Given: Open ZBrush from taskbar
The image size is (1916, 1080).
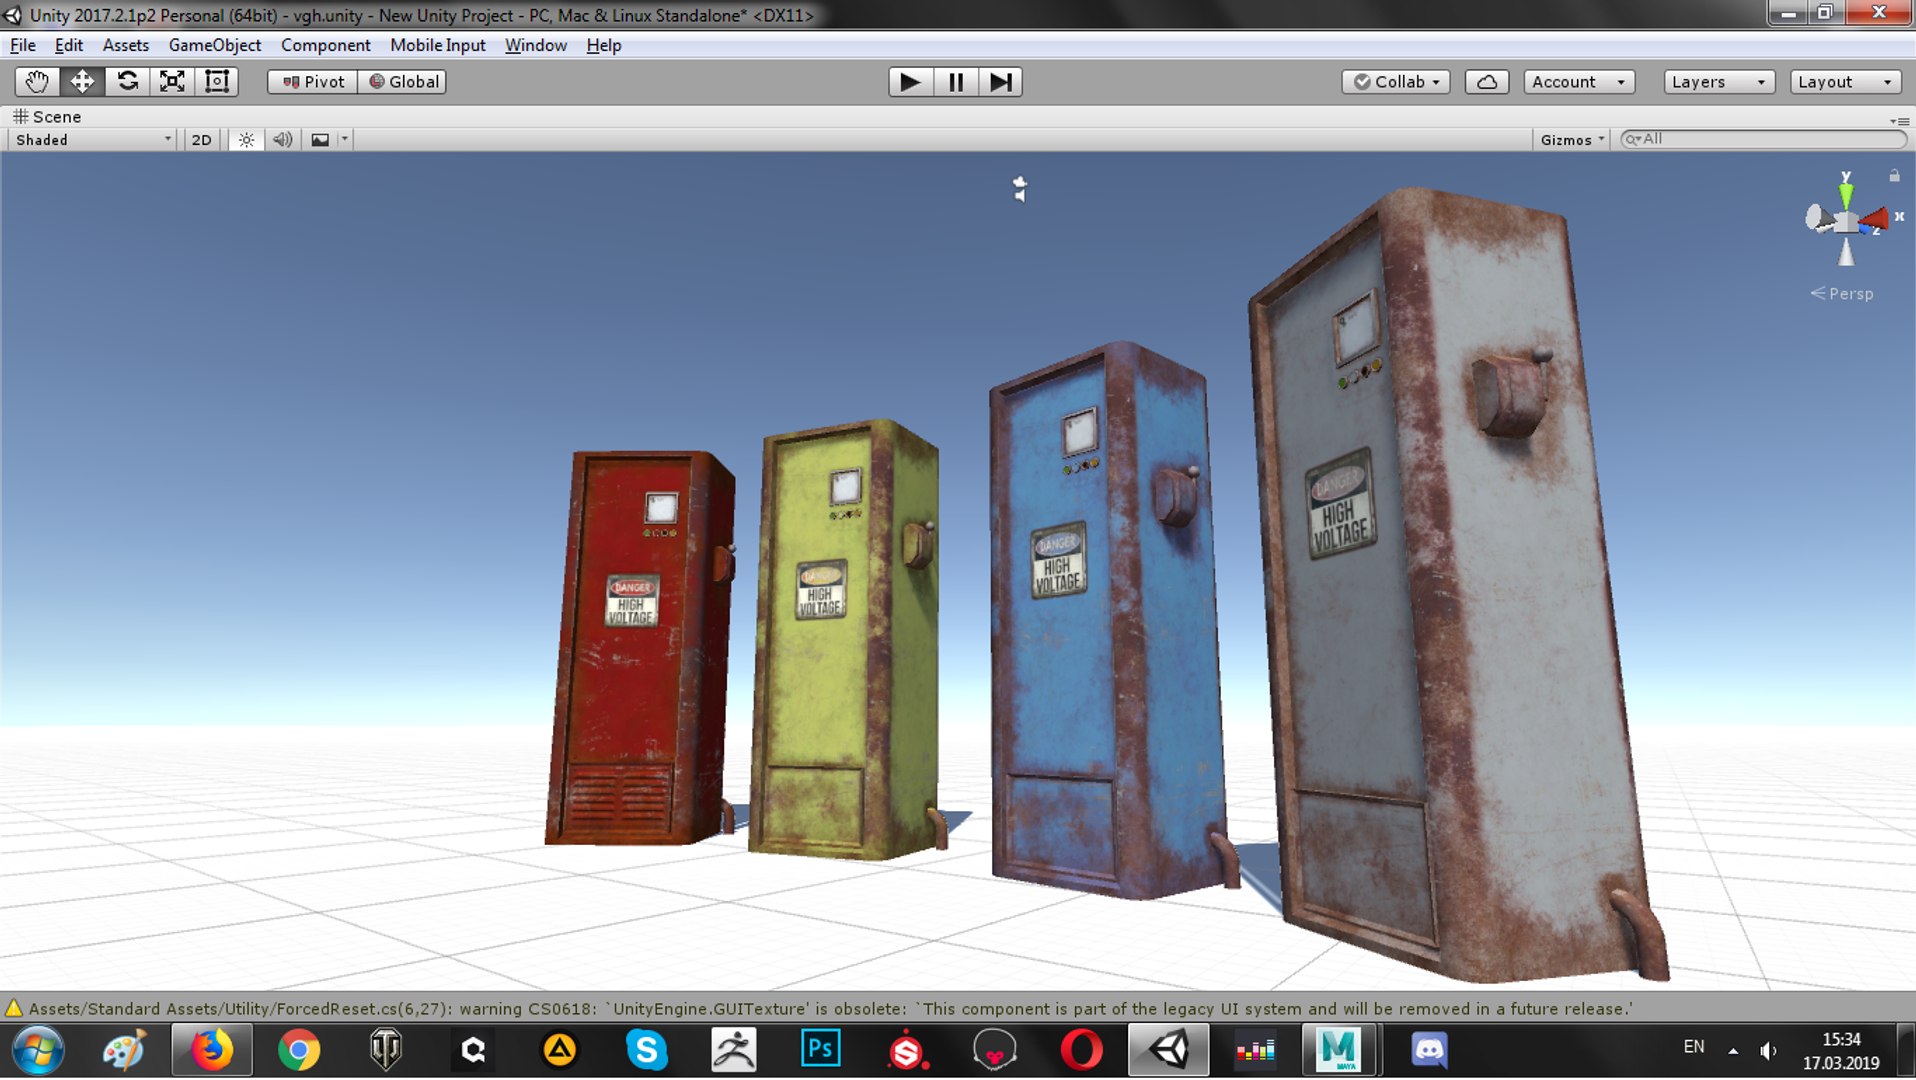Looking at the screenshot, I should tap(733, 1050).
